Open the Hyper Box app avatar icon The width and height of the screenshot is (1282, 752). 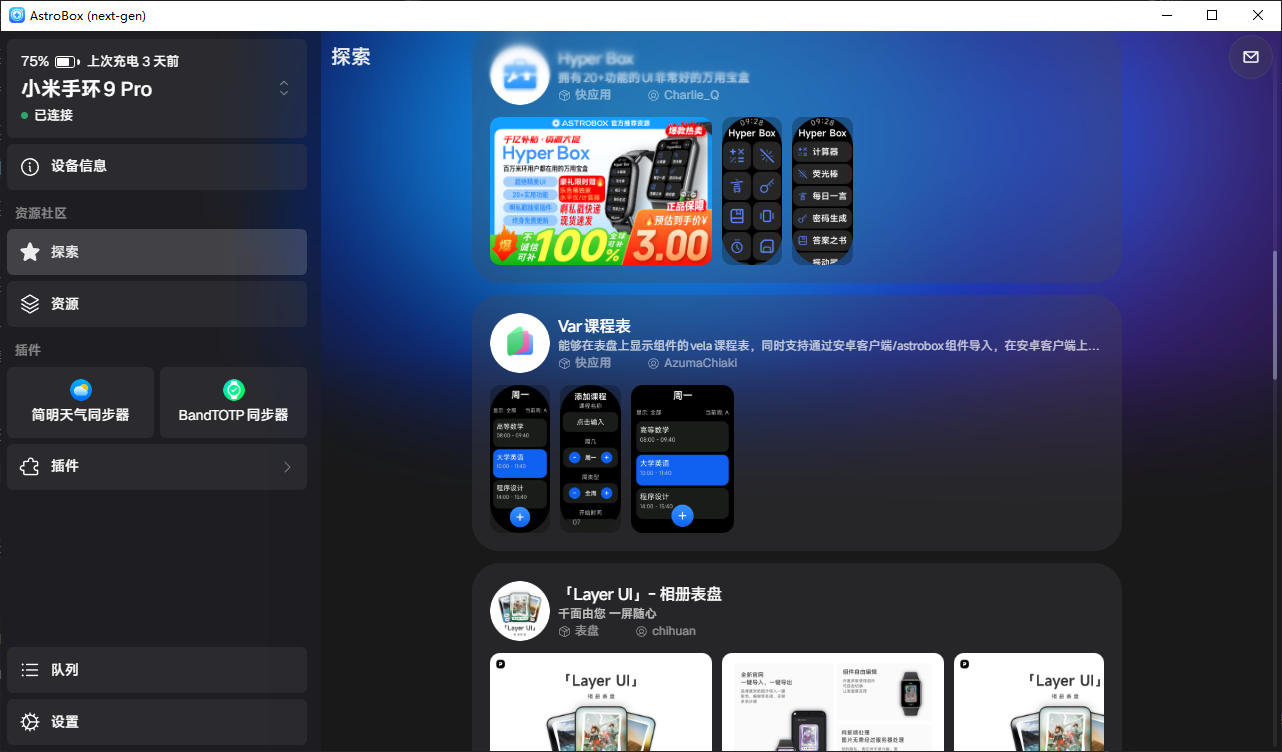[519, 75]
